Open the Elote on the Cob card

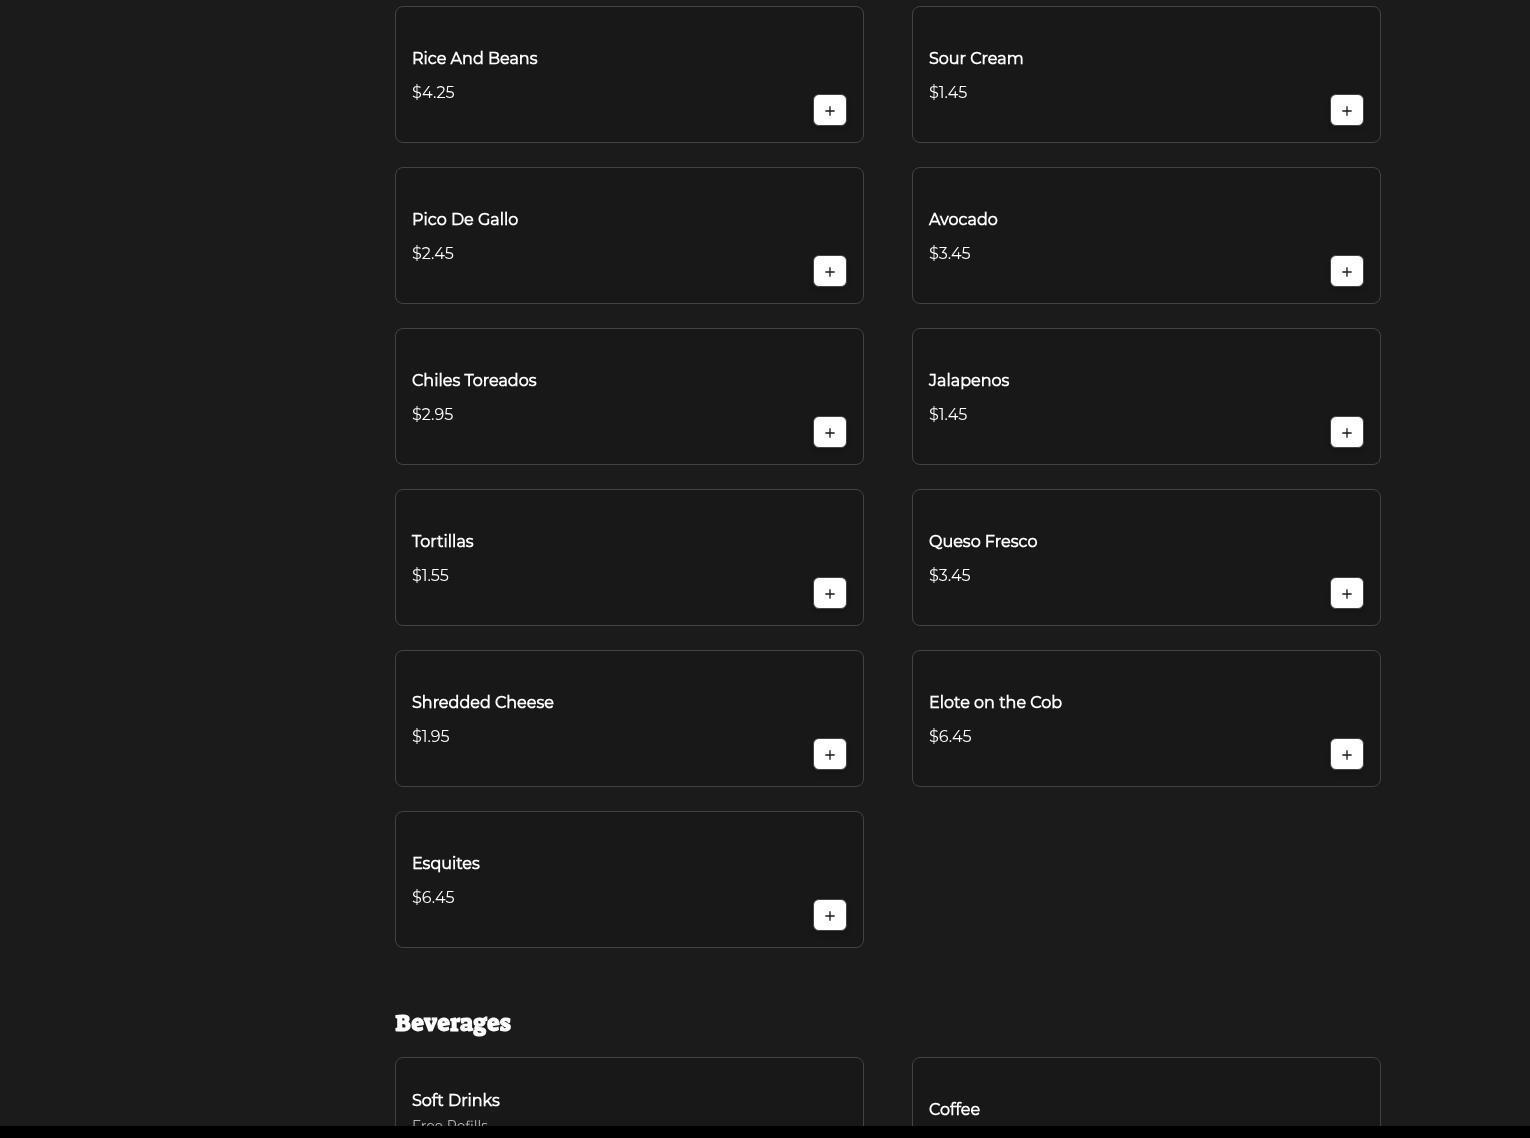(x=1146, y=718)
